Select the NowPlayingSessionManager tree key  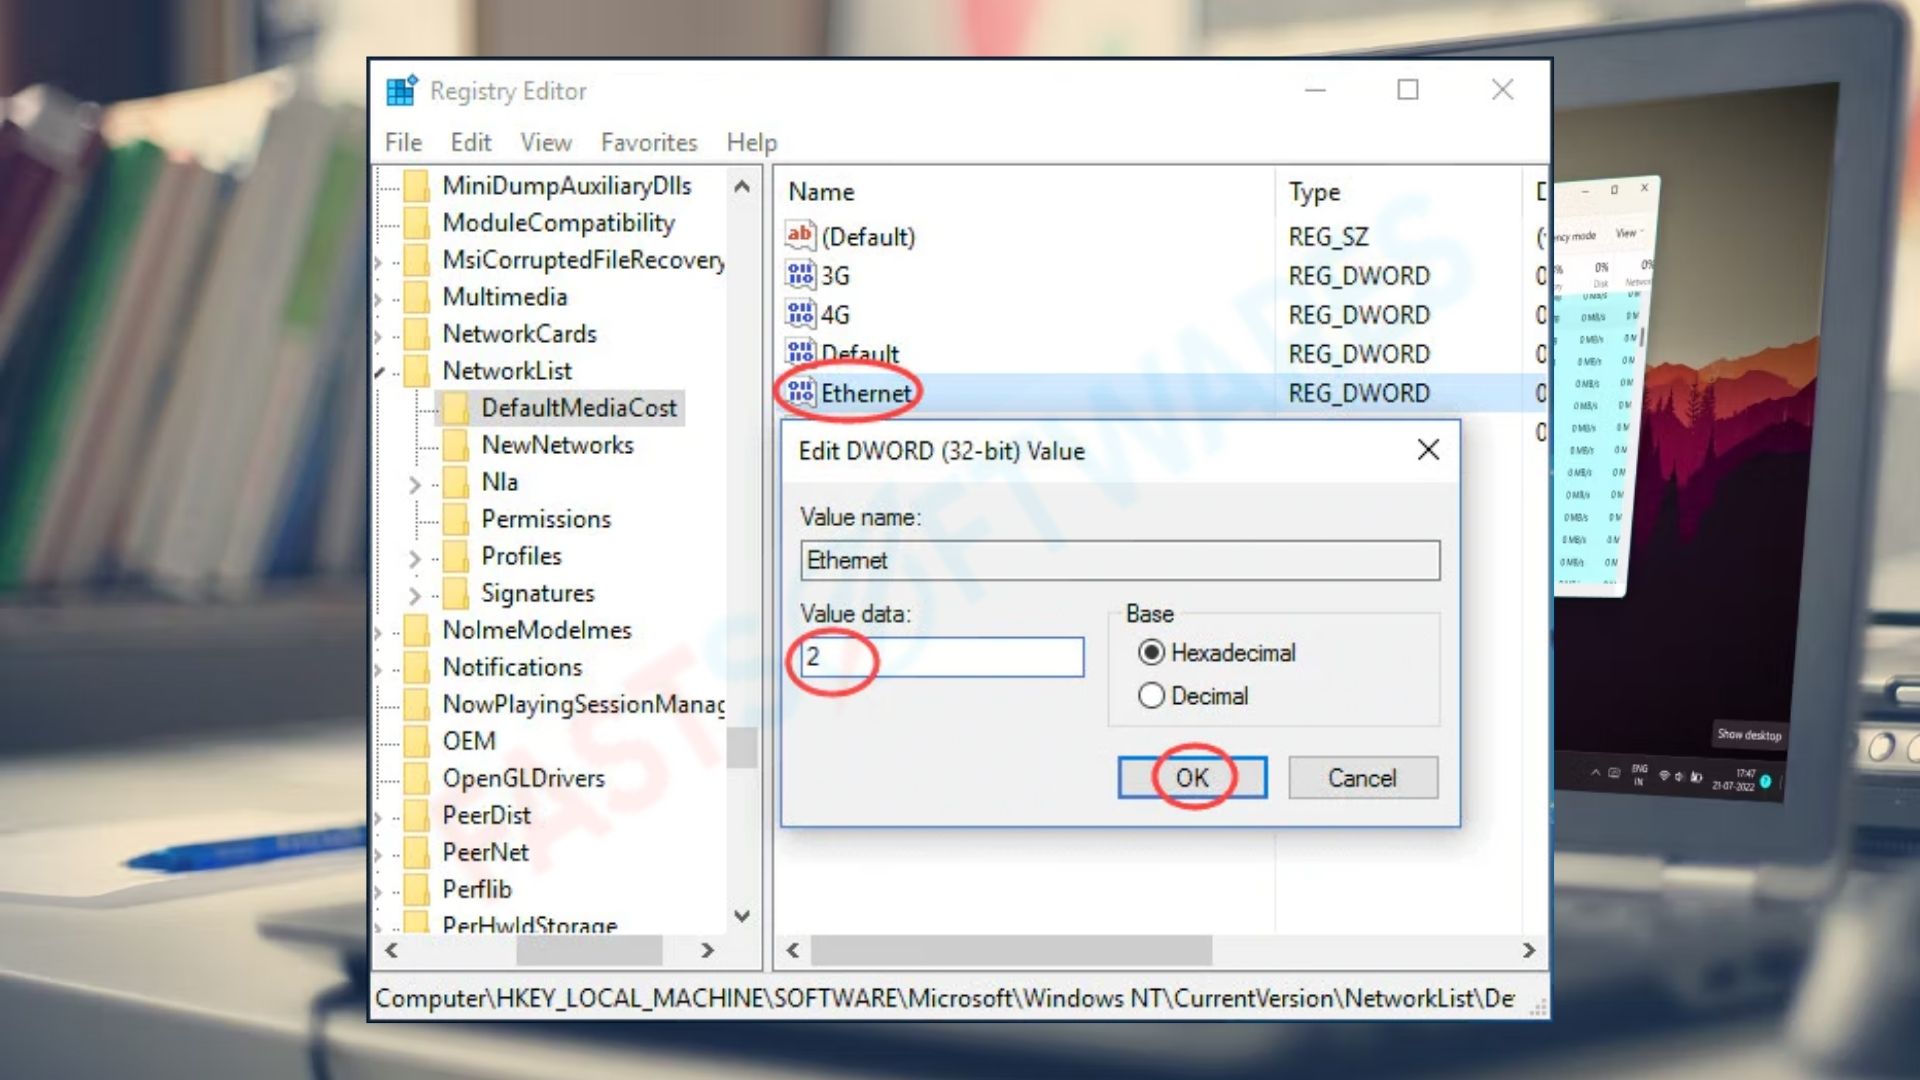pos(584,704)
